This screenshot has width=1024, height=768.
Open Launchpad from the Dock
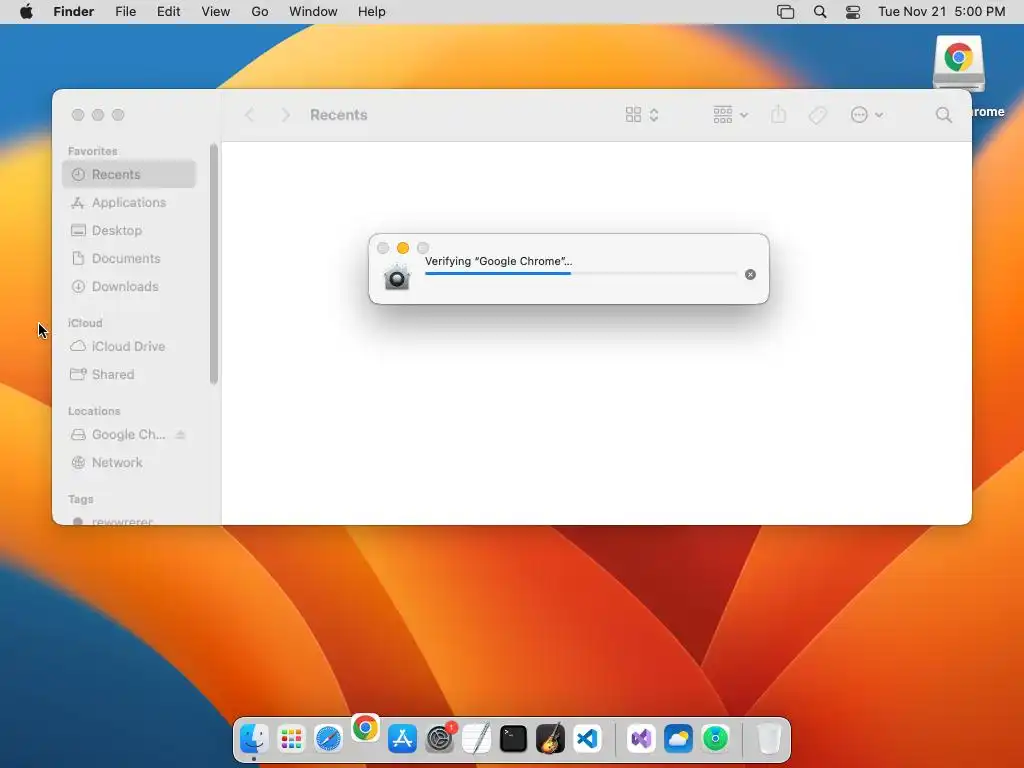click(291, 739)
